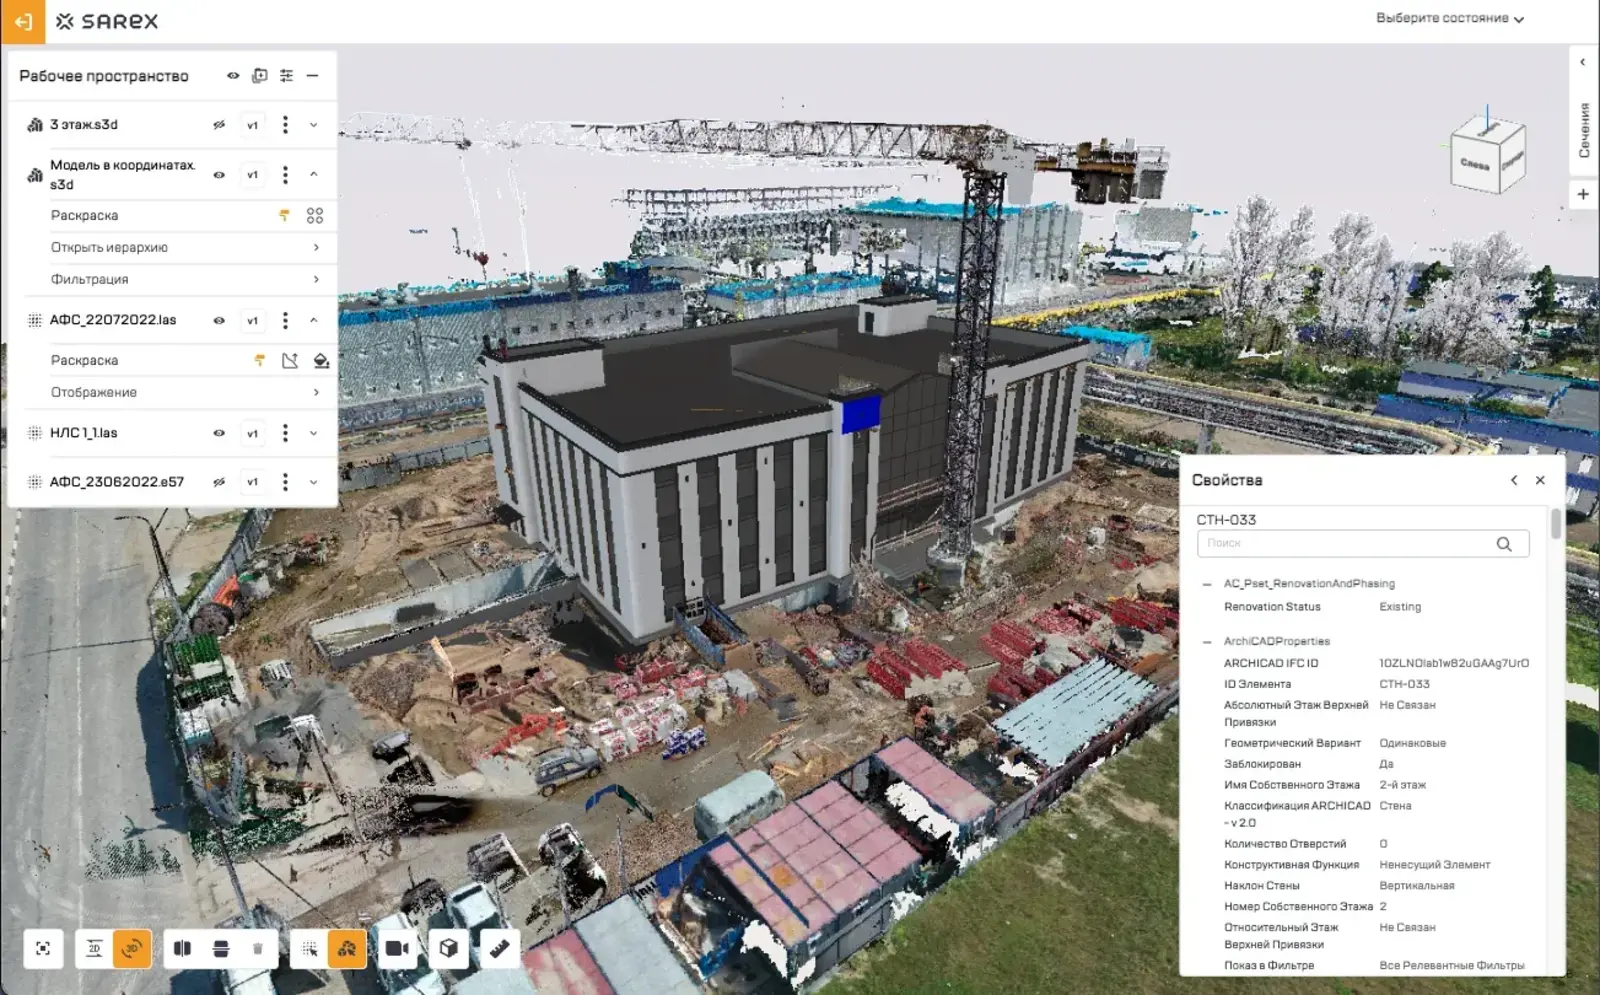Screen dimensions: 1600x995
Task: Click the fit-to-screen focus icon
Action: (x=43, y=948)
